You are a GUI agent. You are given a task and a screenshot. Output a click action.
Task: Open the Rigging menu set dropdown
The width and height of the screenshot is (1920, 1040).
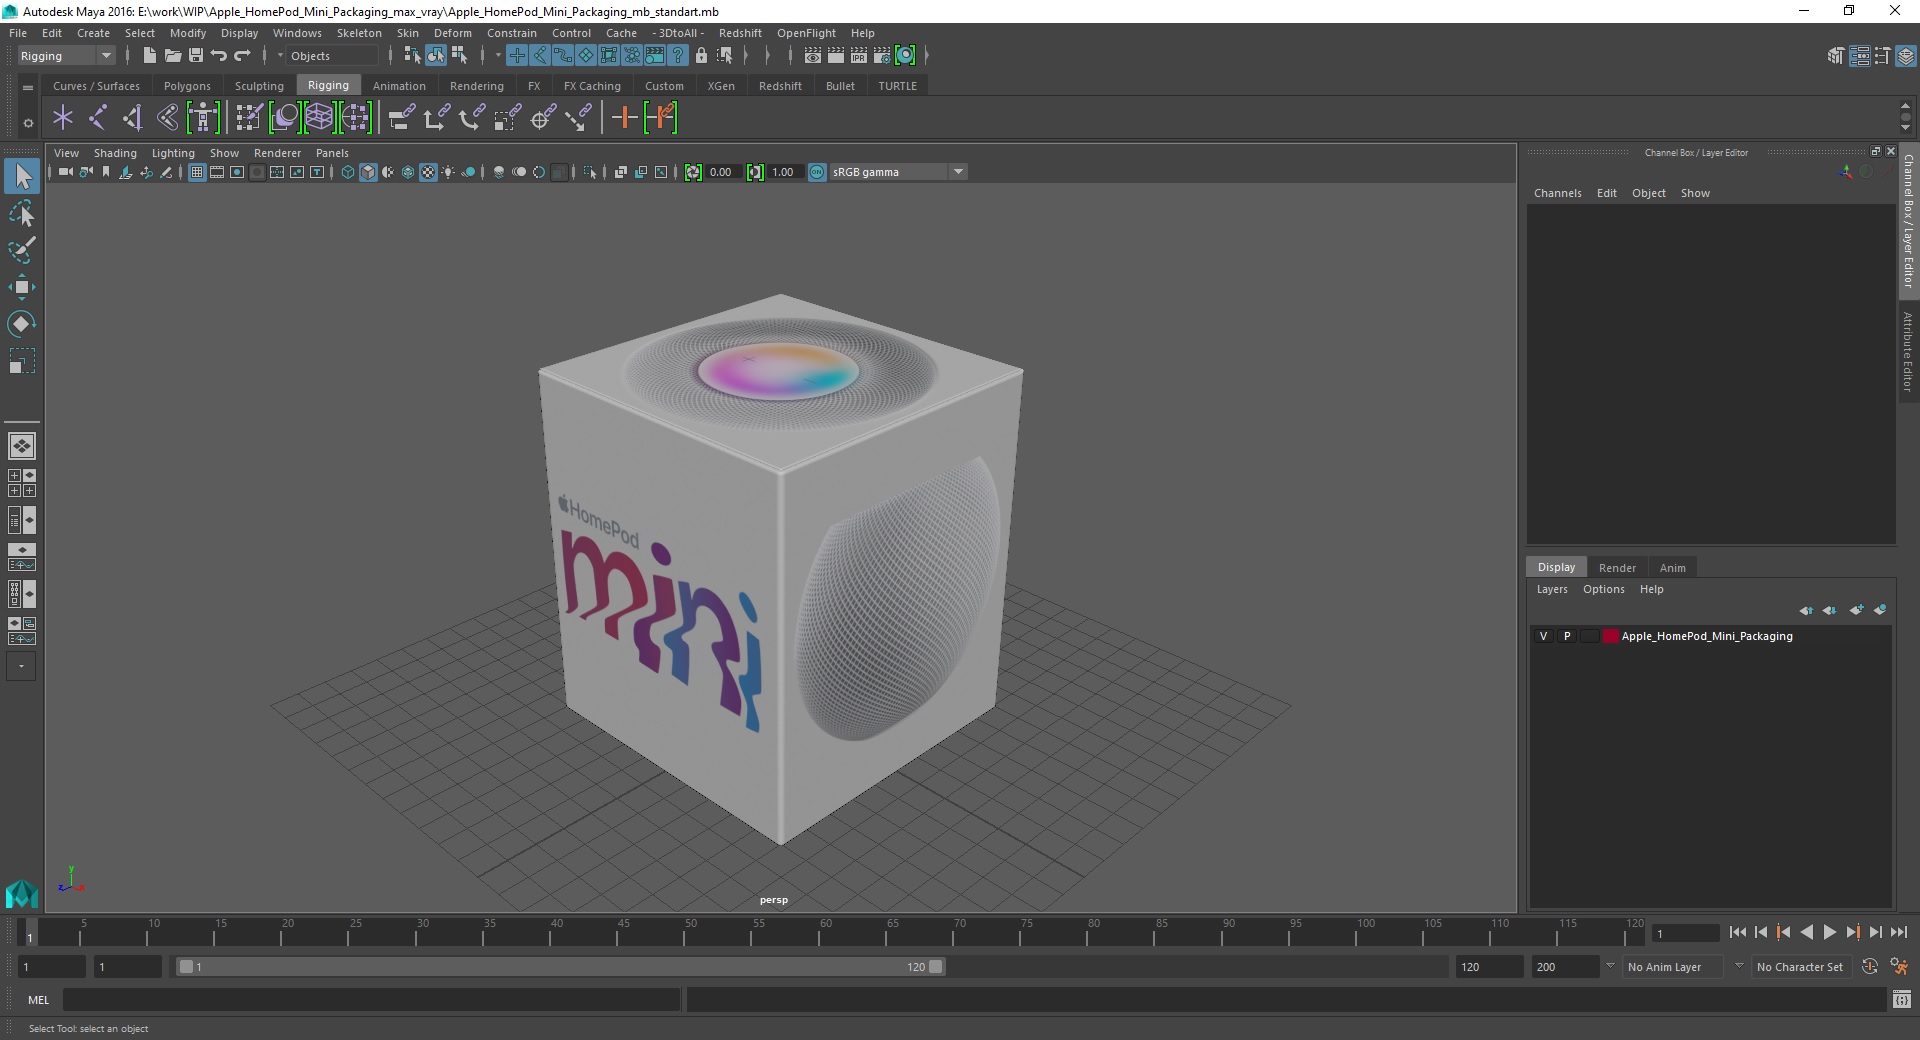pyautogui.click(x=66, y=56)
